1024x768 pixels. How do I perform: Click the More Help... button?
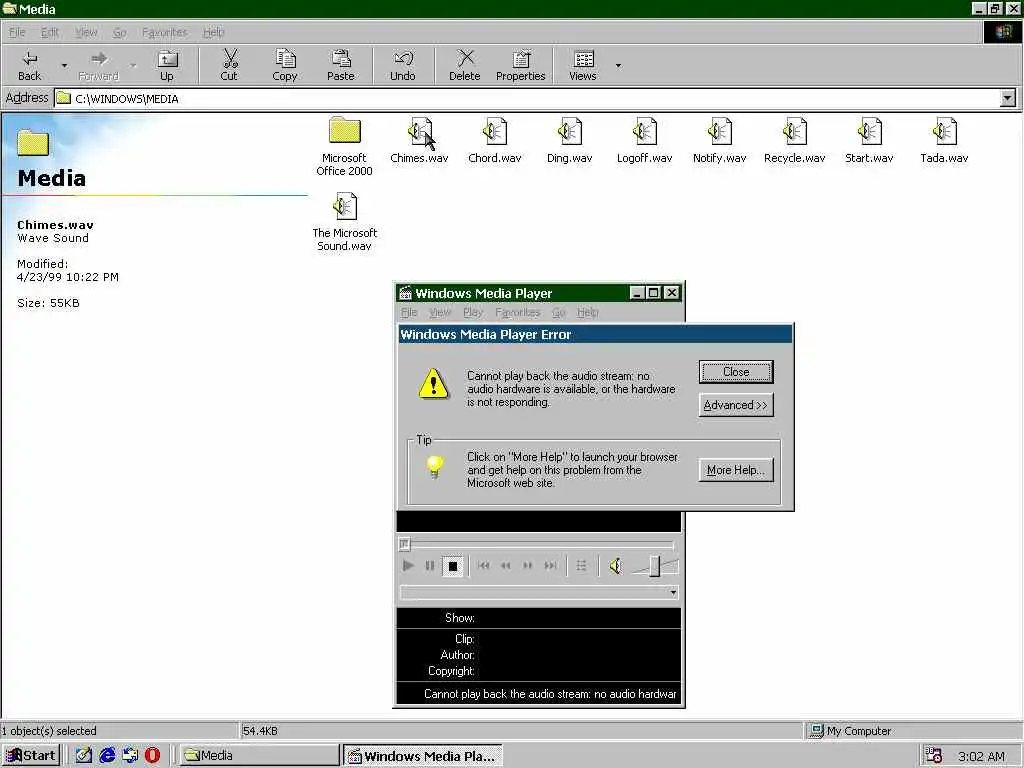736,470
